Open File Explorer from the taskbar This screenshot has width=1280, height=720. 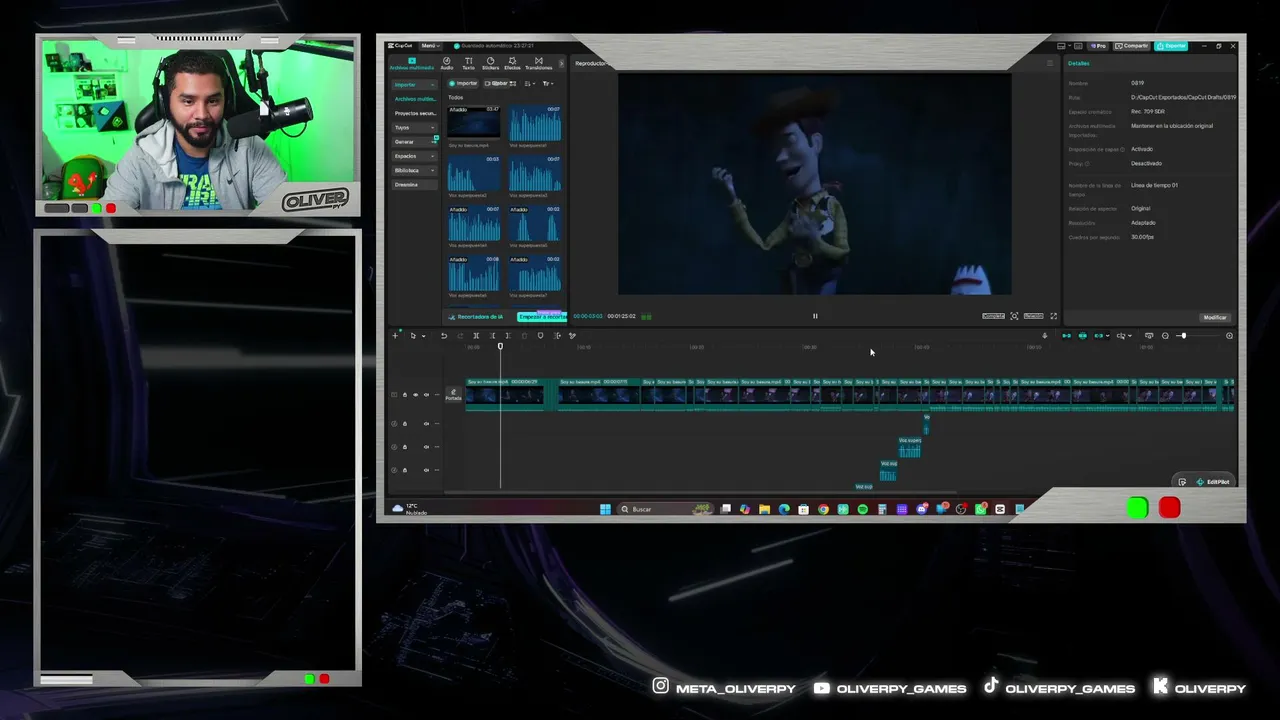[x=764, y=509]
